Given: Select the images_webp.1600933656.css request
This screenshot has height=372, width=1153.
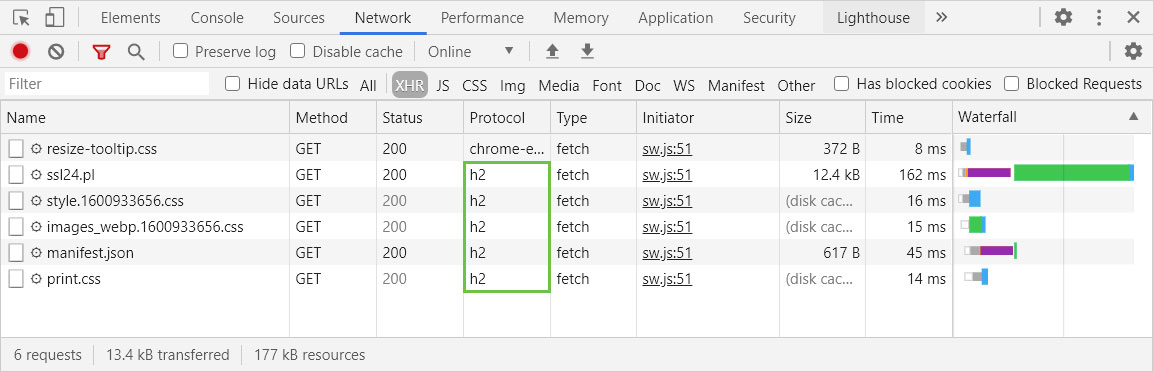Looking at the screenshot, I should click(x=145, y=227).
